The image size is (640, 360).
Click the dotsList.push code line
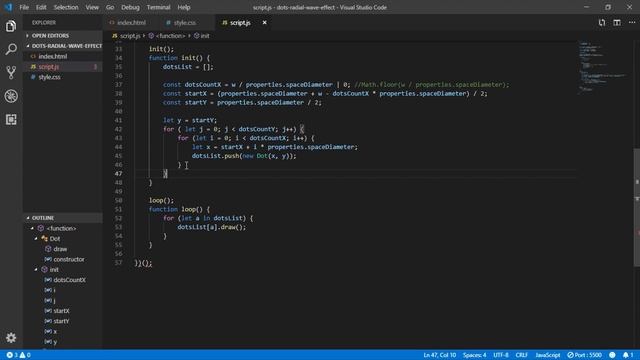coord(244,156)
